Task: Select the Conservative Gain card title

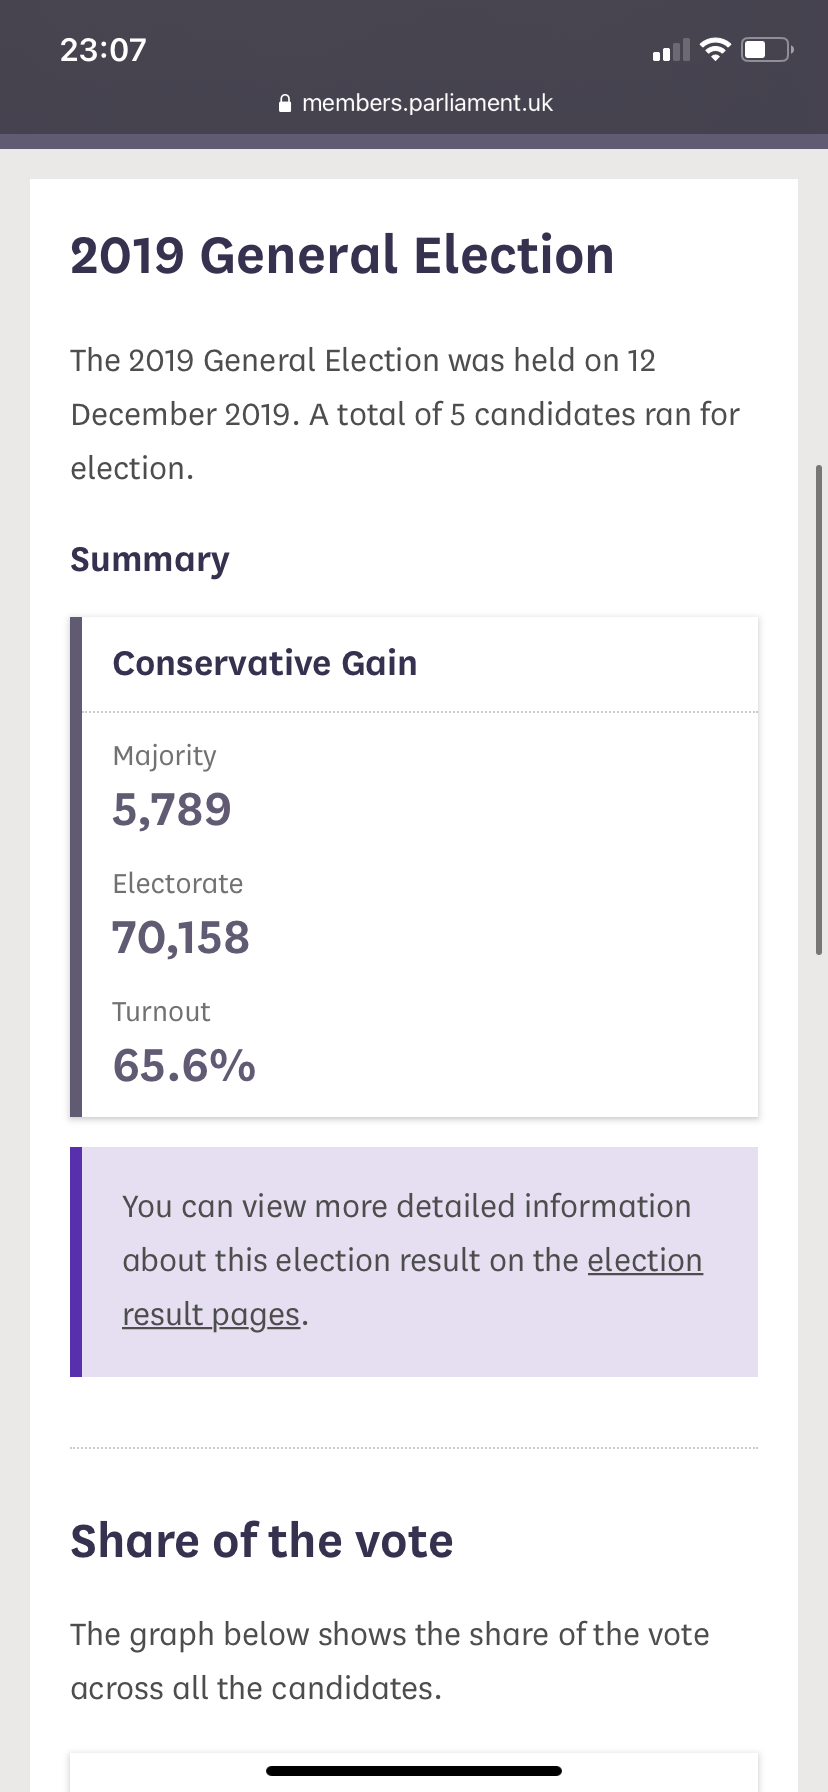Action: (265, 663)
